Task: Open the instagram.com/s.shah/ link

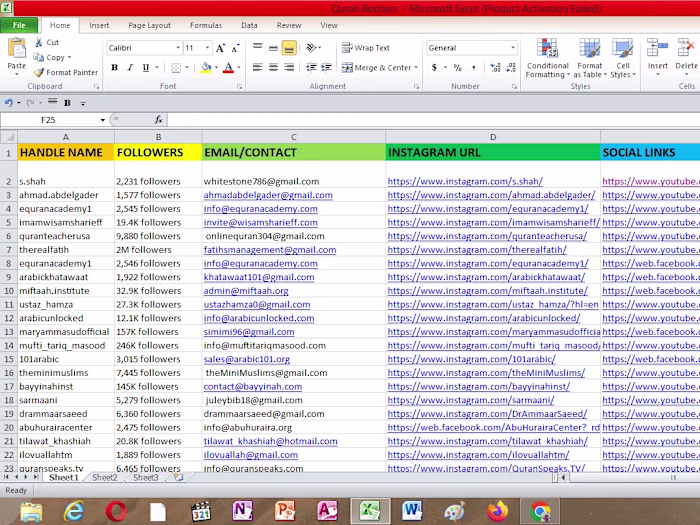Action: [465, 181]
